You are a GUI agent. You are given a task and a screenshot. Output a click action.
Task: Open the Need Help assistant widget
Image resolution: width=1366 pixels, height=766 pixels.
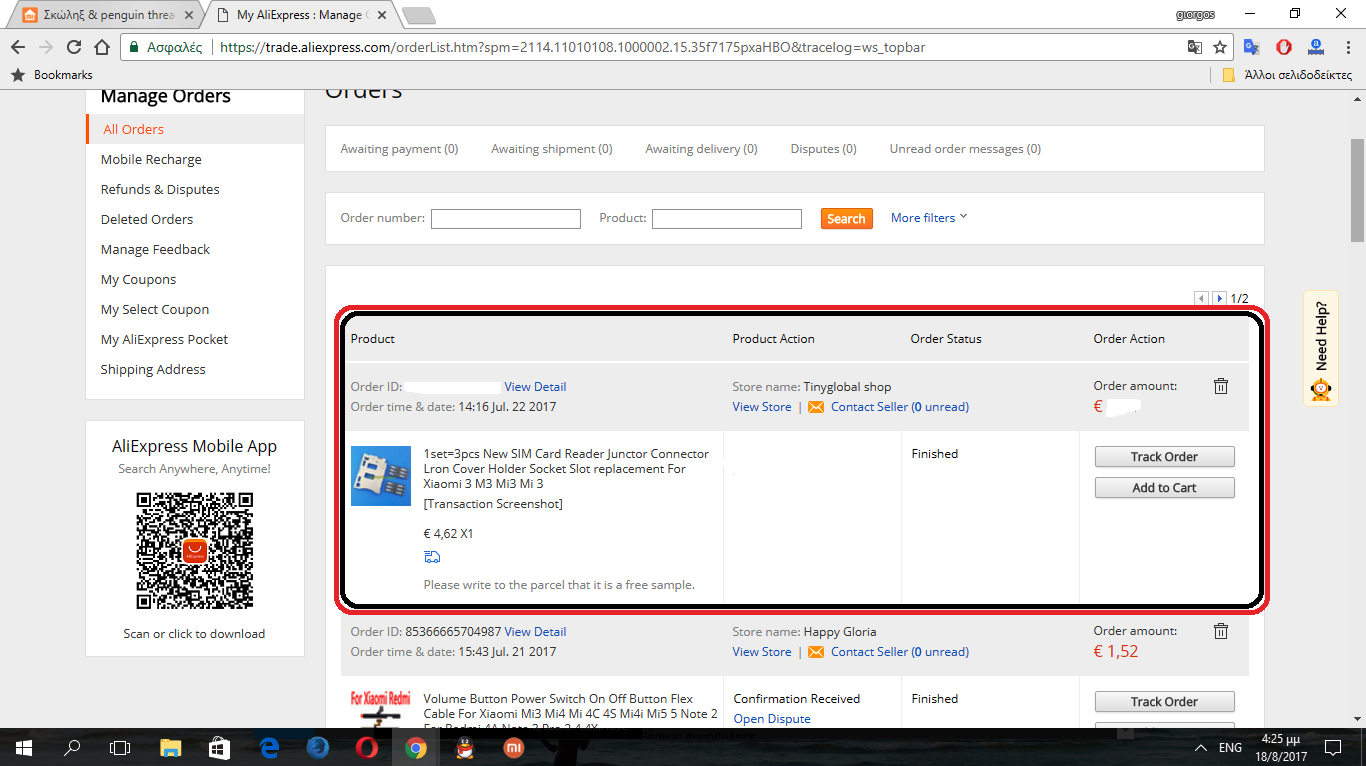point(1321,348)
